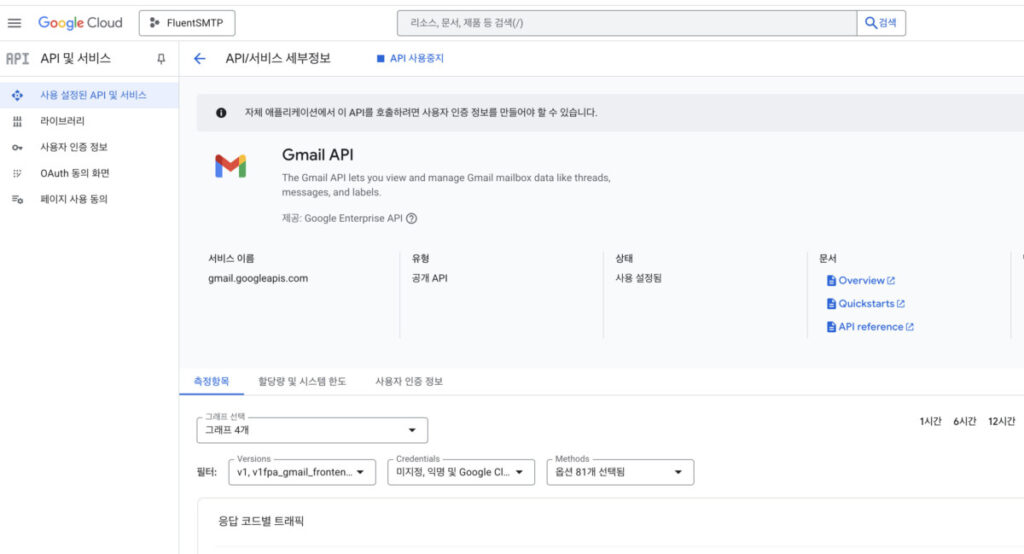Click the external-link icon beside Overview

tap(891, 281)
